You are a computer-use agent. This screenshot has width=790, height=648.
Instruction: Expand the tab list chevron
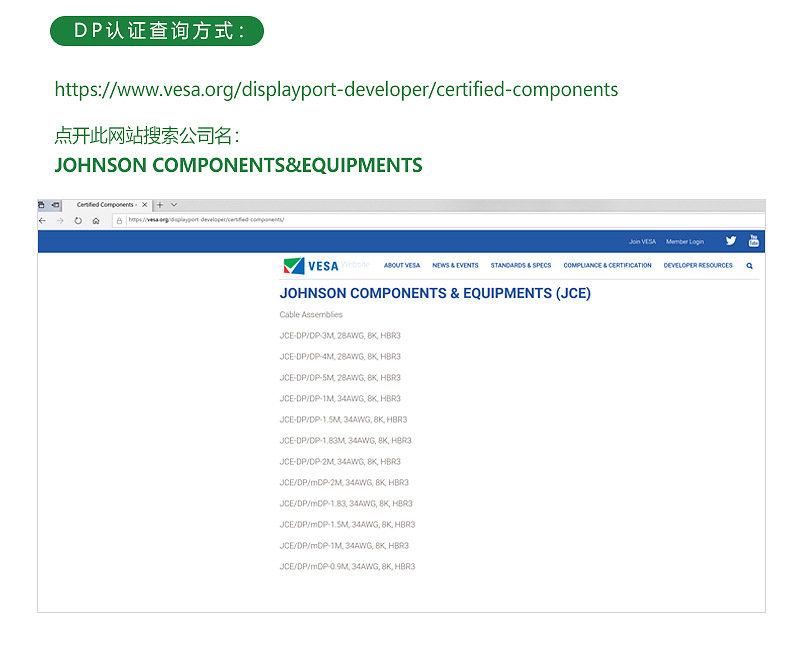[x=174, y=205]
